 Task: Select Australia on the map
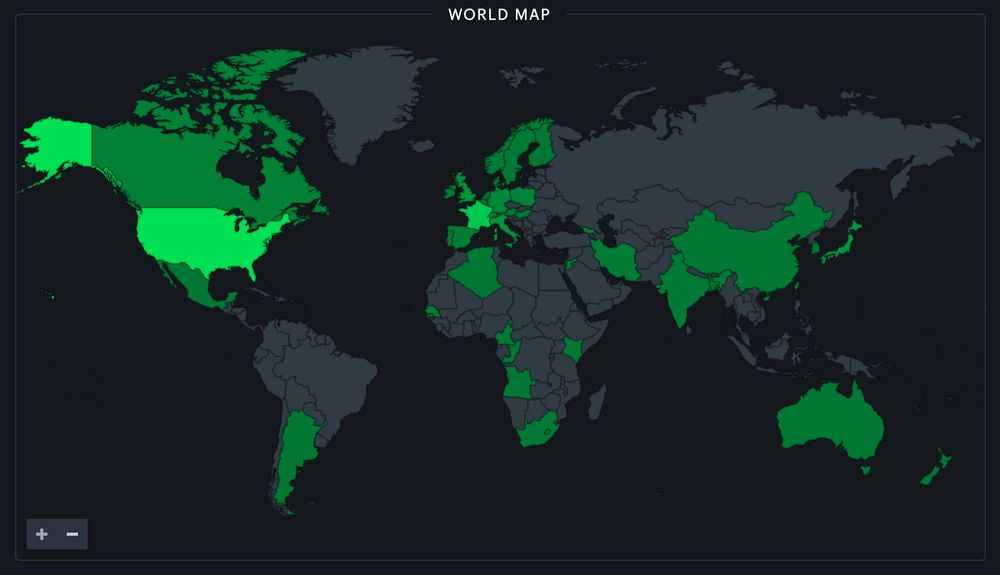[x=829, y=421]
